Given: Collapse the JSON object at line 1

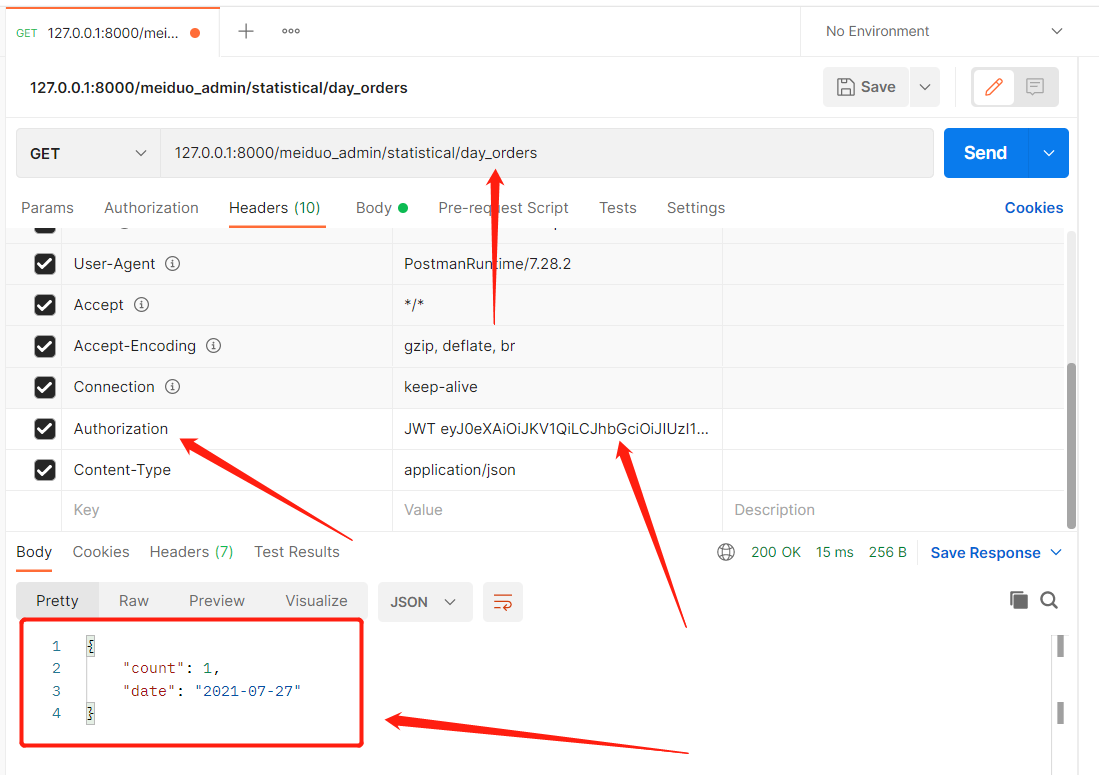Looking at the screenshot, I should pyautogui.click(x=90, y=646).
